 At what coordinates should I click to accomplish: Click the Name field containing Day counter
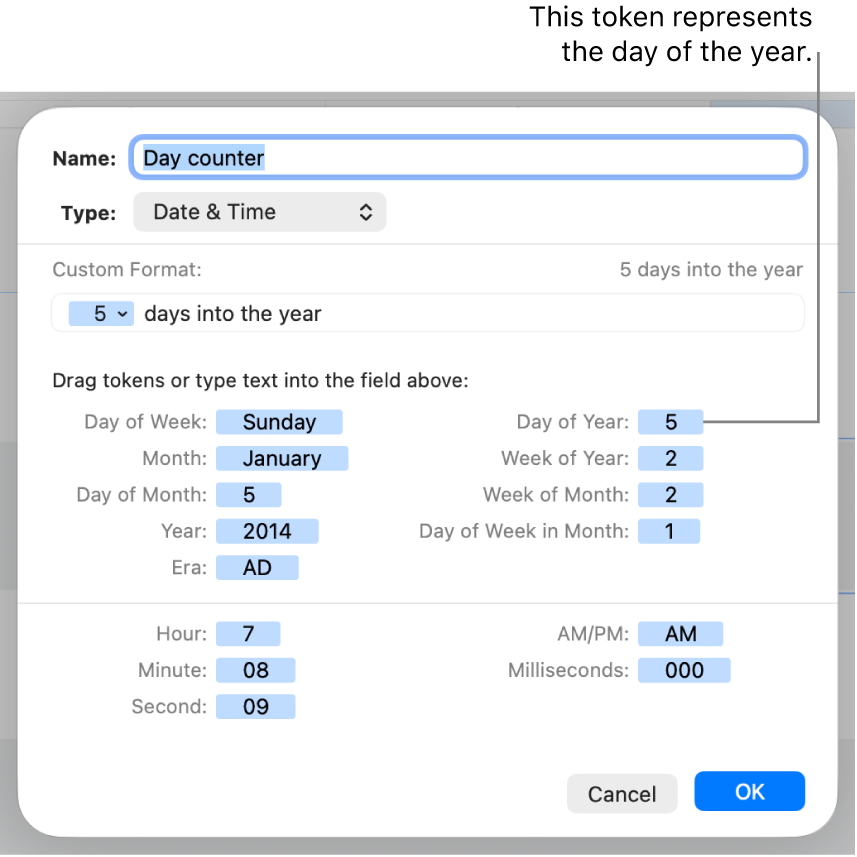[468, 157]
